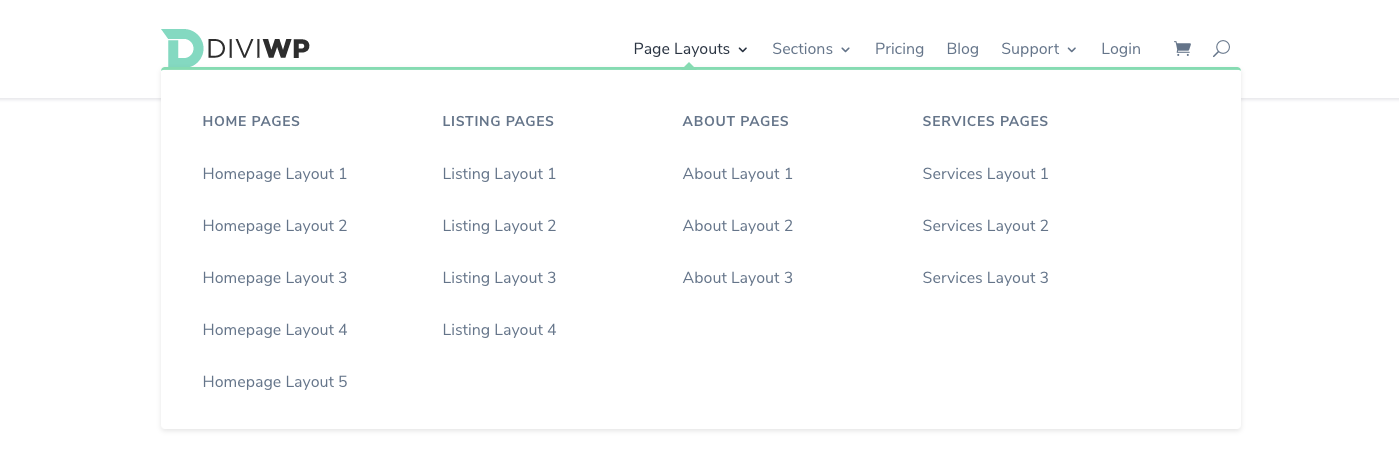Screen dimensions: 1399x455
Task: Click the LISTING PAGES column heading
Action: [x=498, y=121]
